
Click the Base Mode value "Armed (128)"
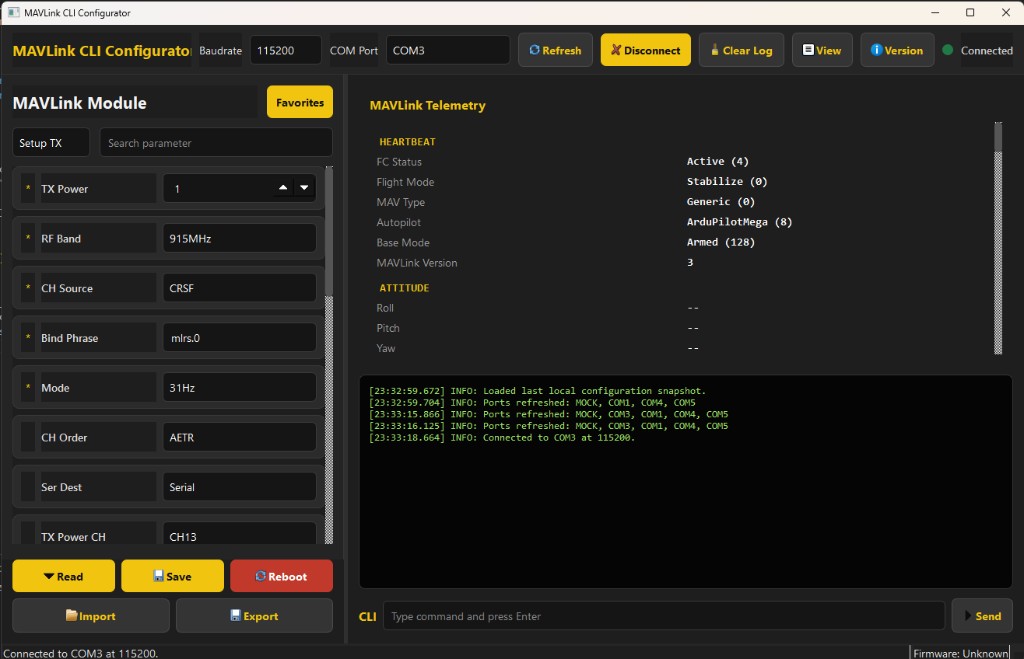pyautogui.click(x=720, y=242)
